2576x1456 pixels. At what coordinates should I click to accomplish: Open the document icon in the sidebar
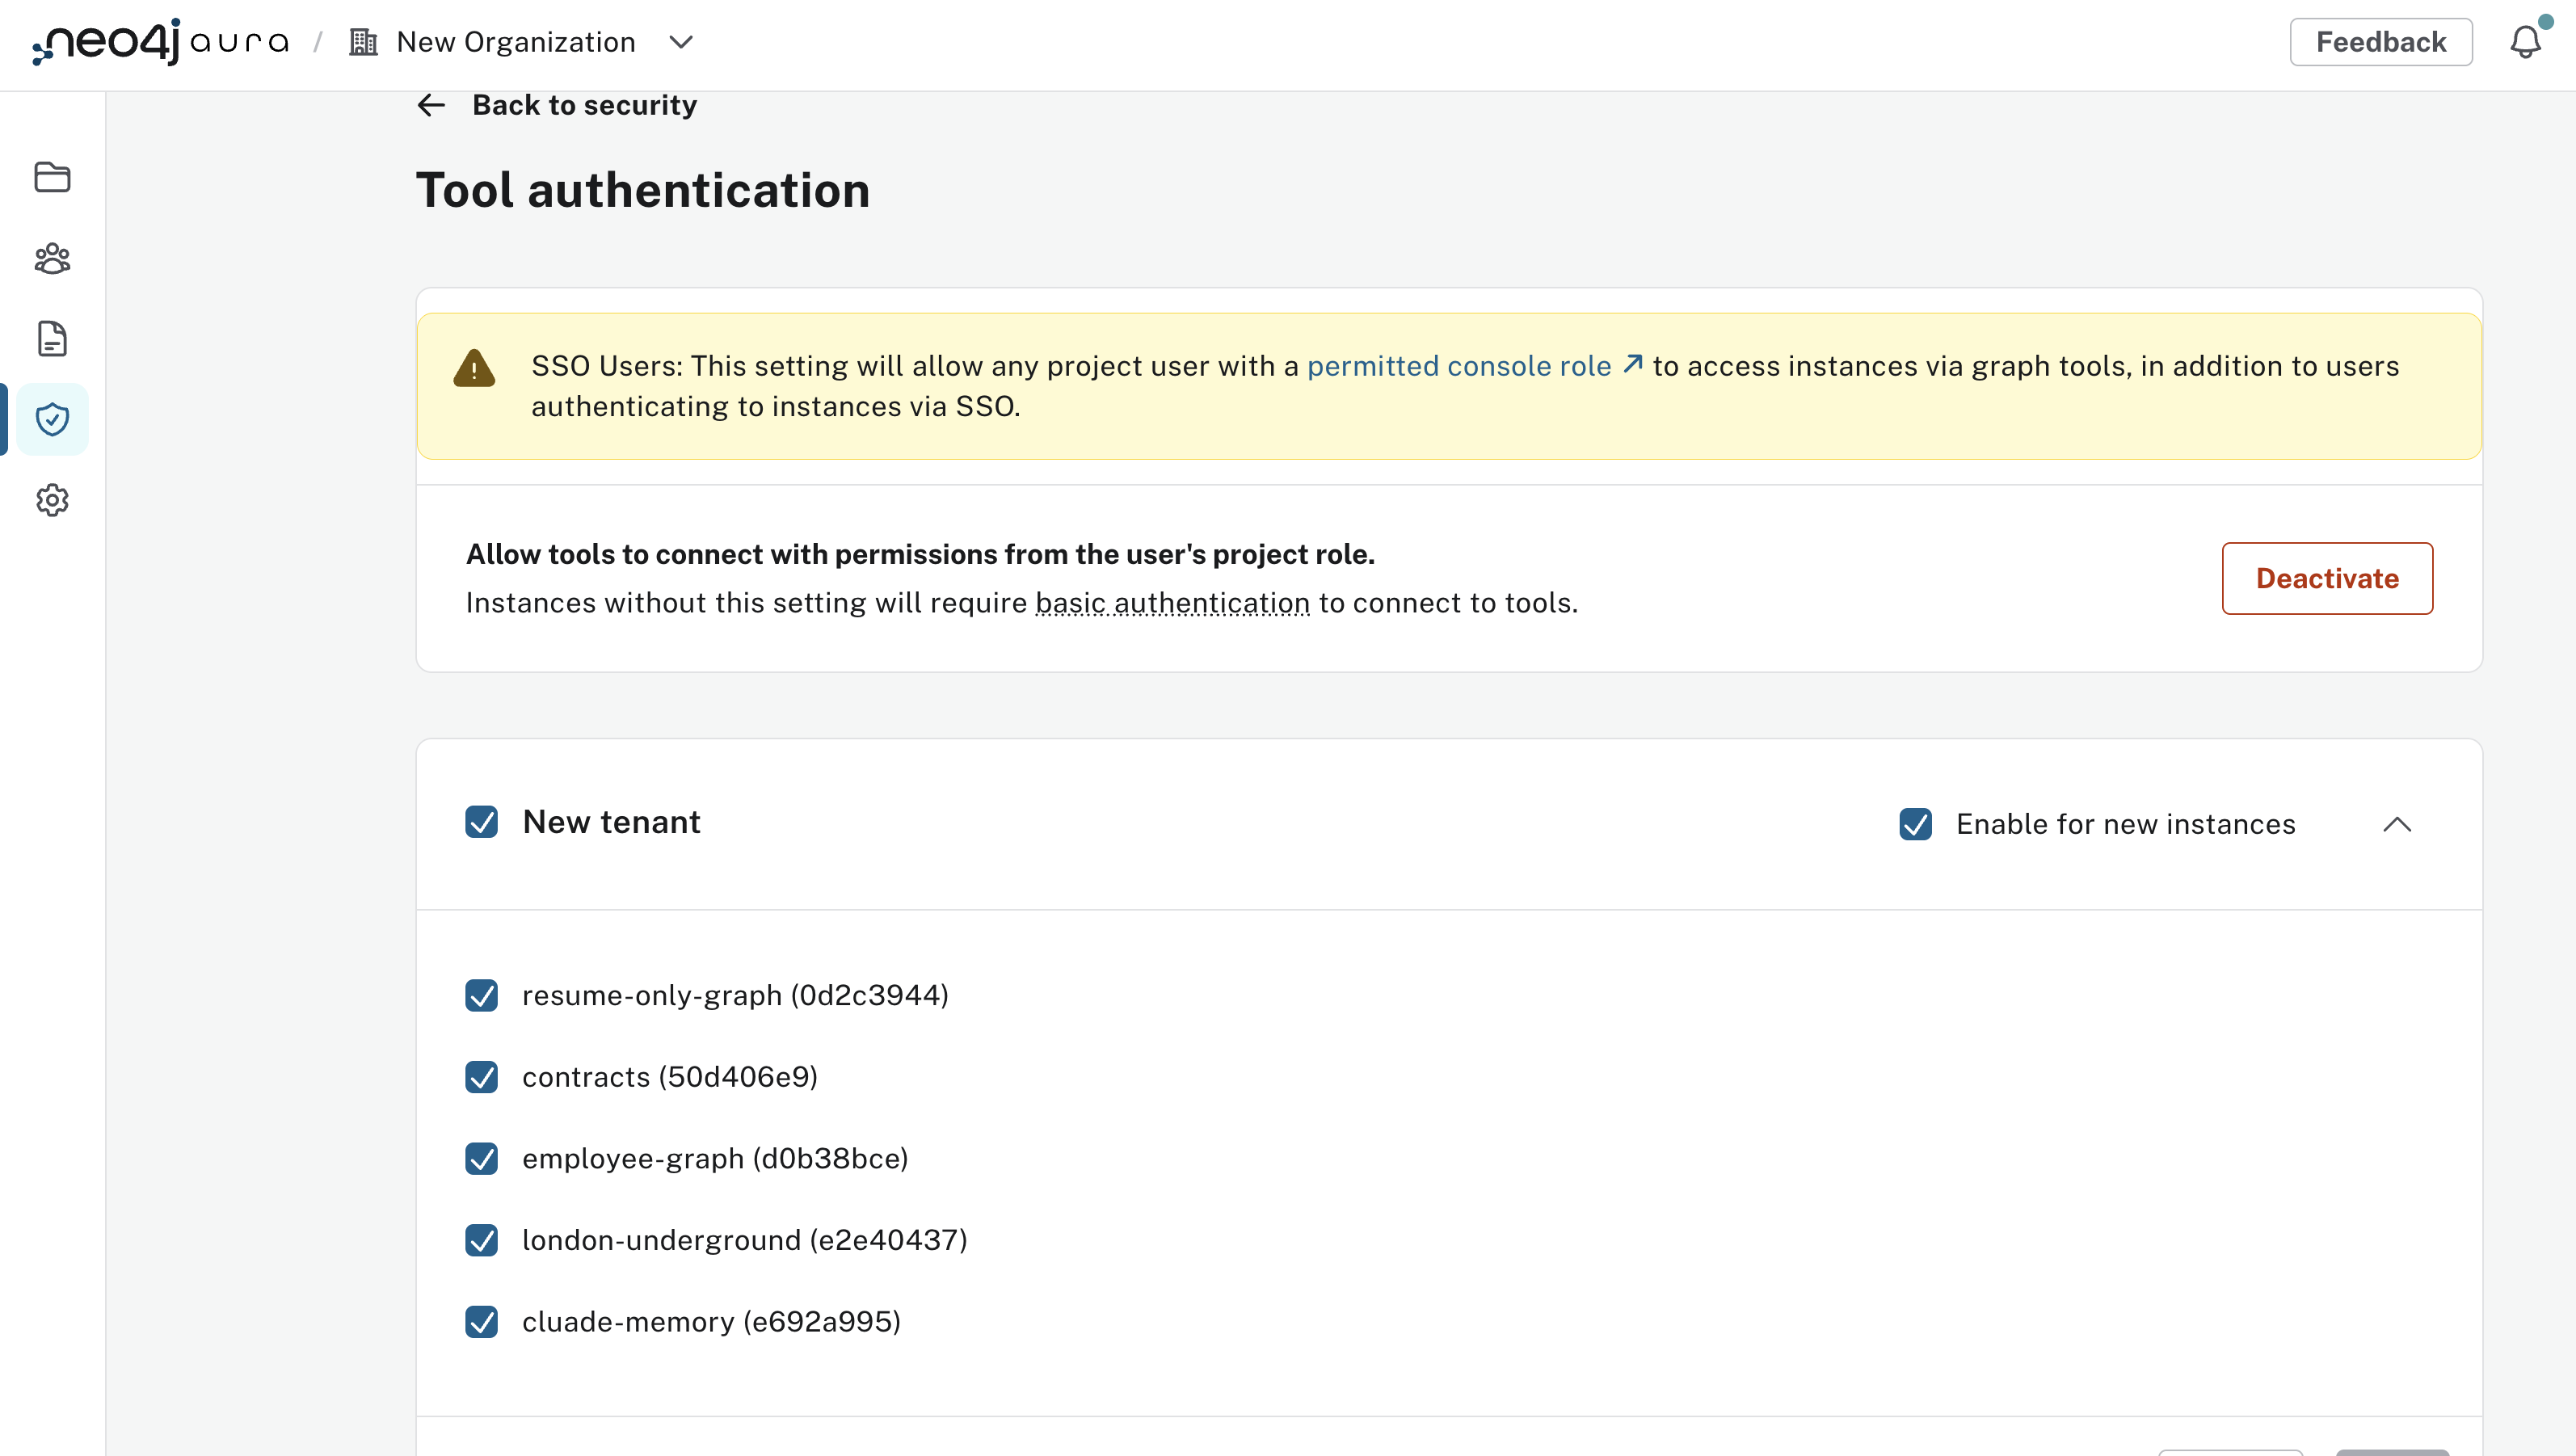51,339
